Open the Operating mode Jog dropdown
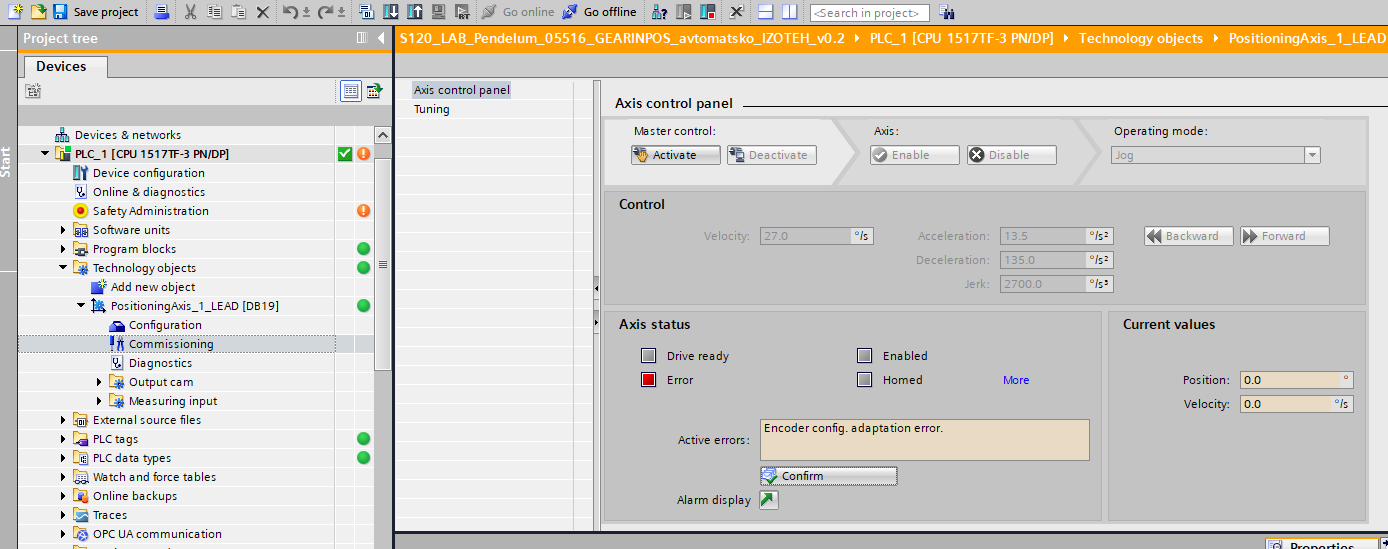This screenshot has height=549, width=1388. click(x=1312, y=156)
